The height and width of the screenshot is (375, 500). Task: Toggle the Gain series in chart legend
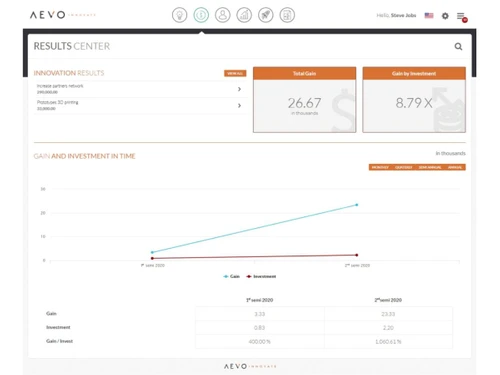pyautogui.click(x=231, y=276)
